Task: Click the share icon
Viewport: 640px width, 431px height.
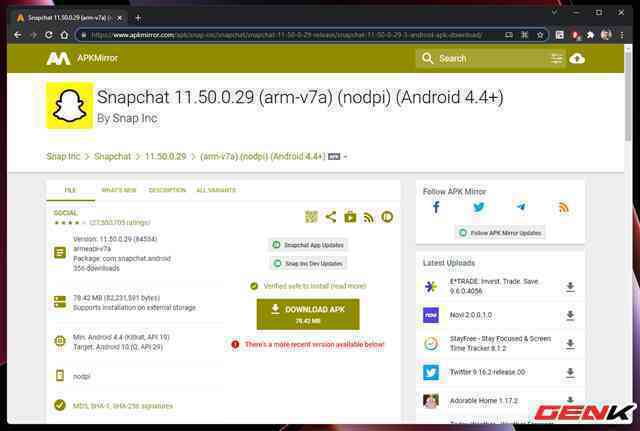Action: point(331,217)
